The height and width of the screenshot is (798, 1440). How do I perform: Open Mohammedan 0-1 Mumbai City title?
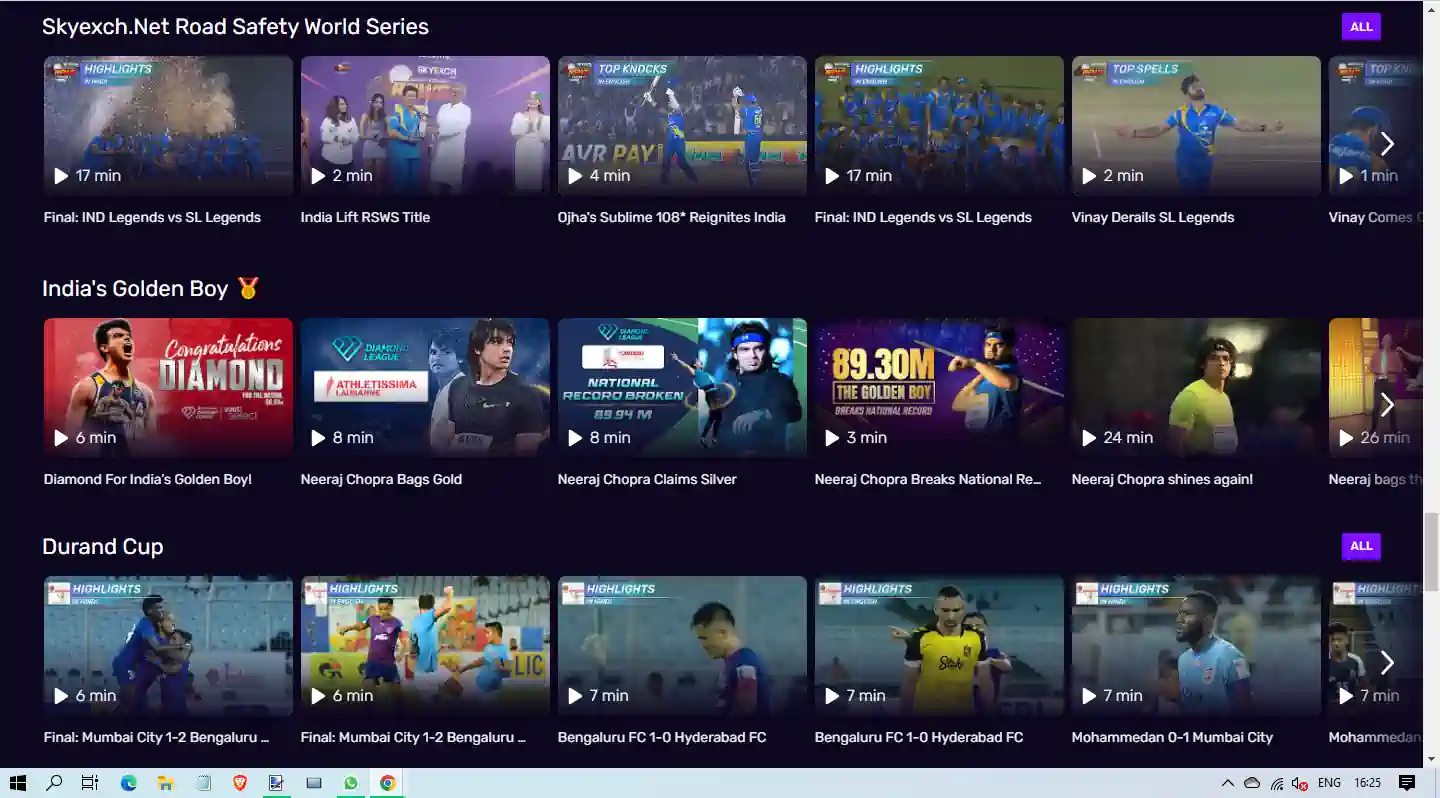click(1172, 737)
